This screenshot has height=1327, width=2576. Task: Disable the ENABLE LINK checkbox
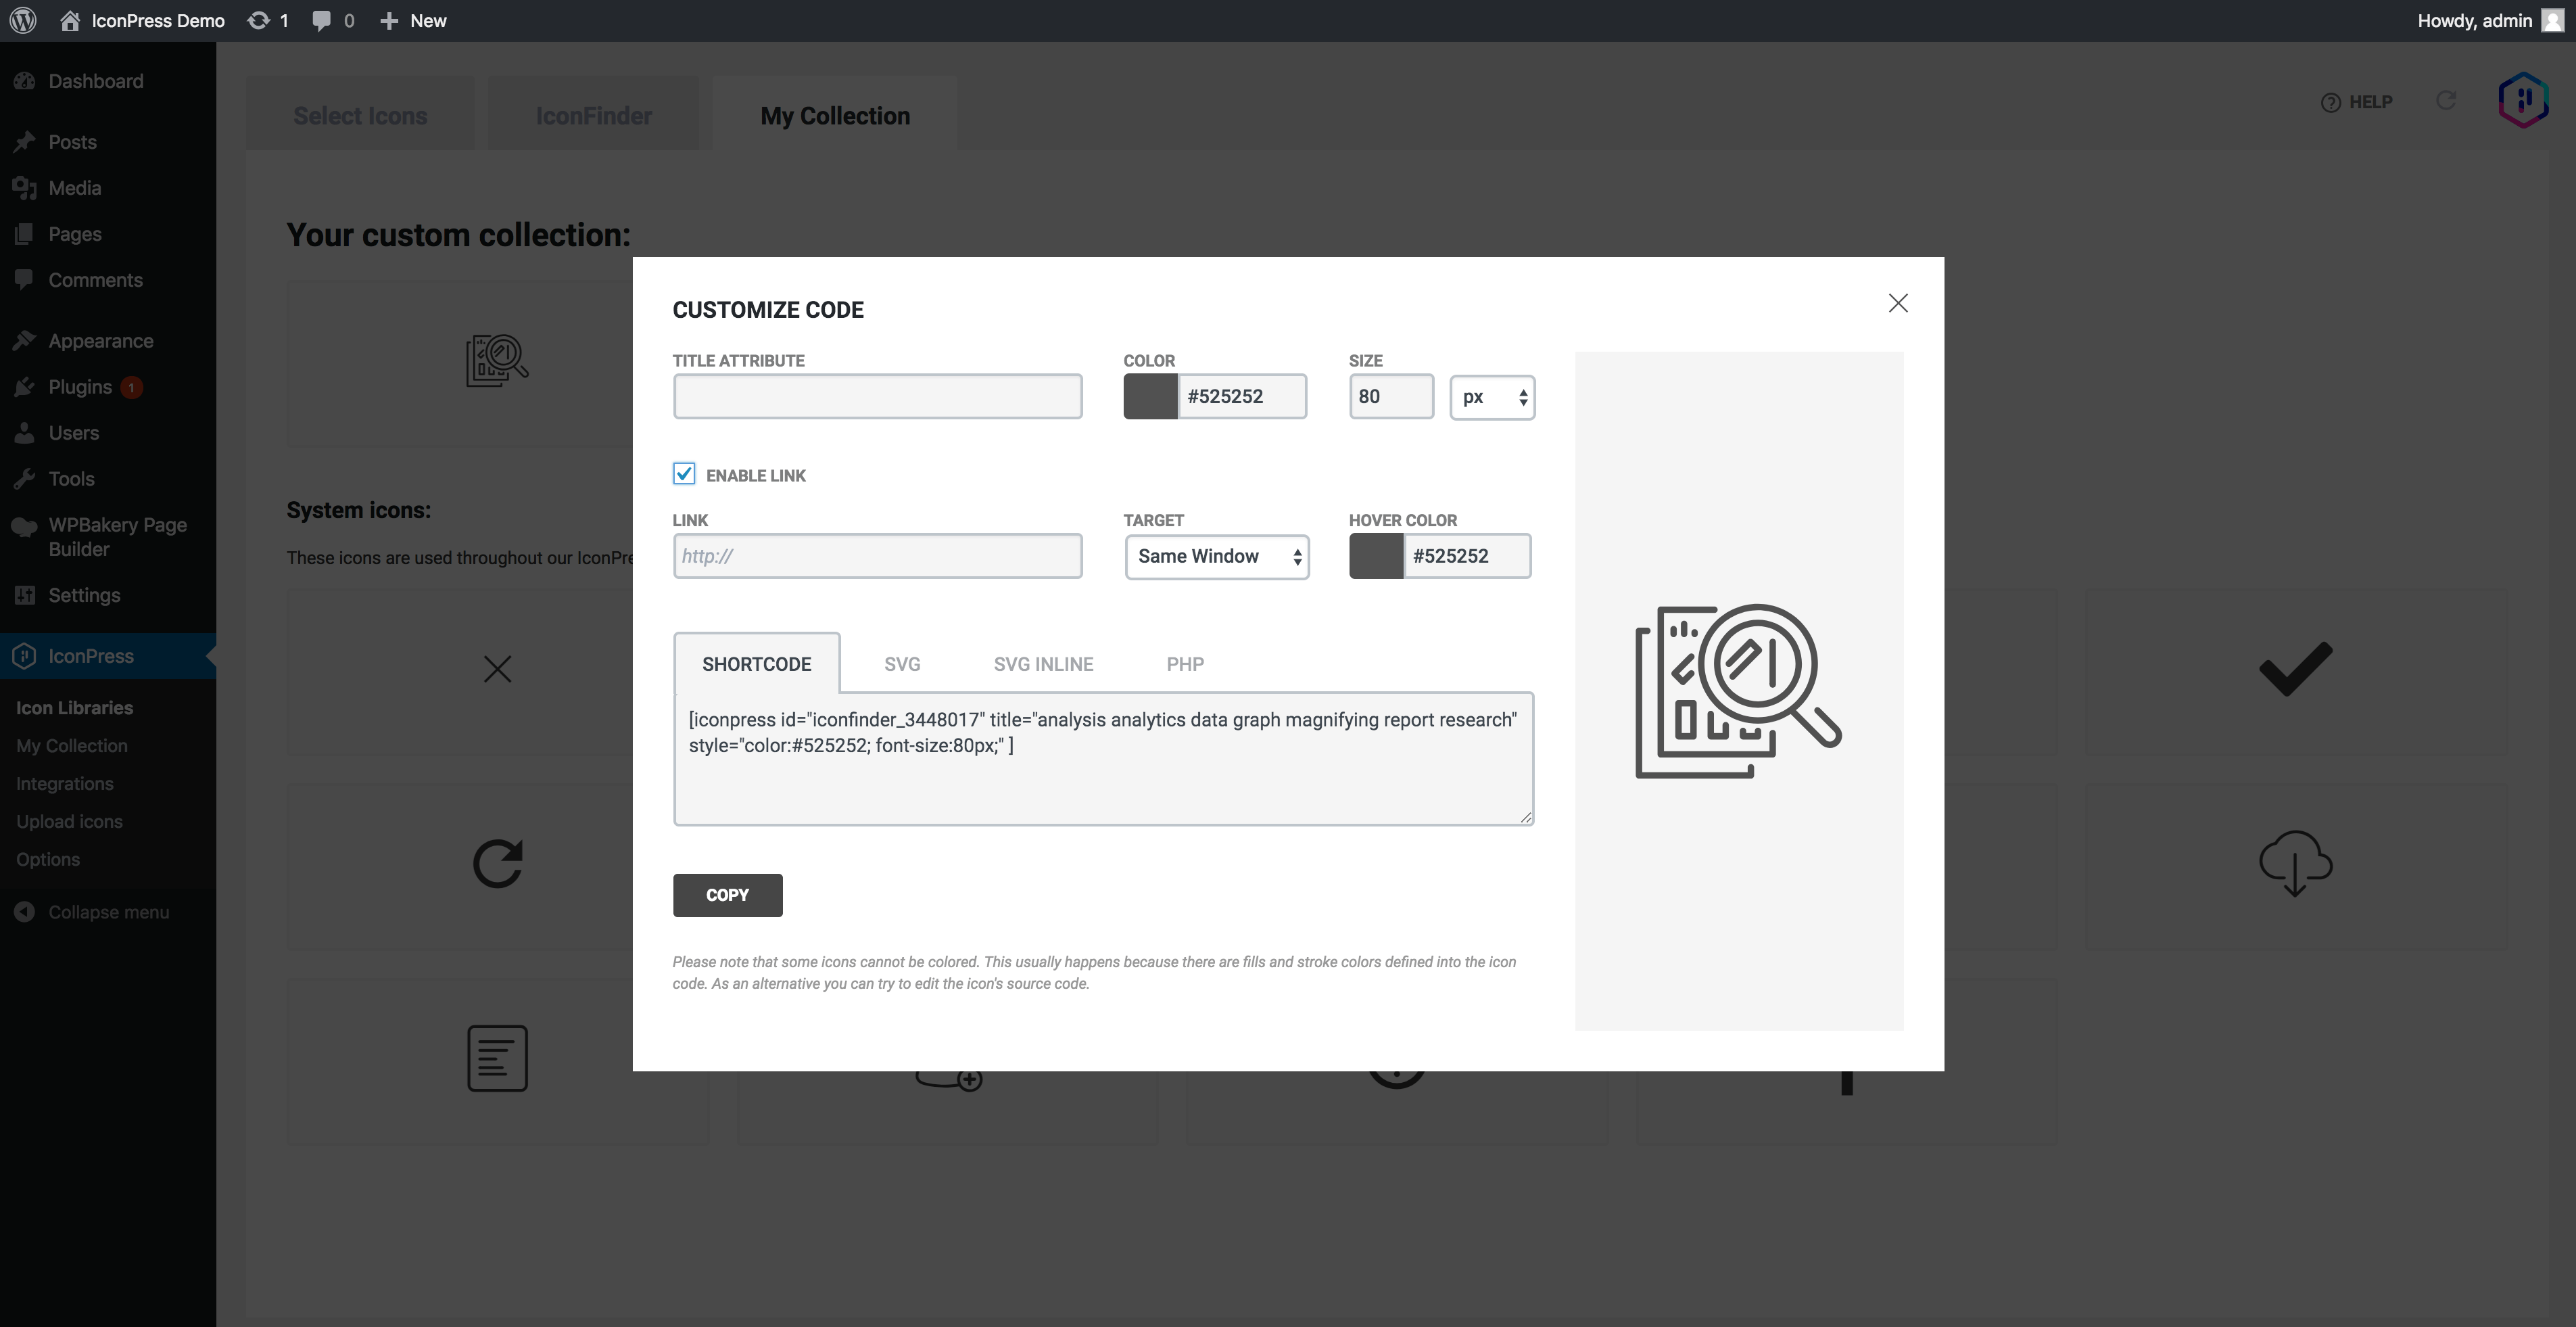pyautogui.click(x=684, y=474)
